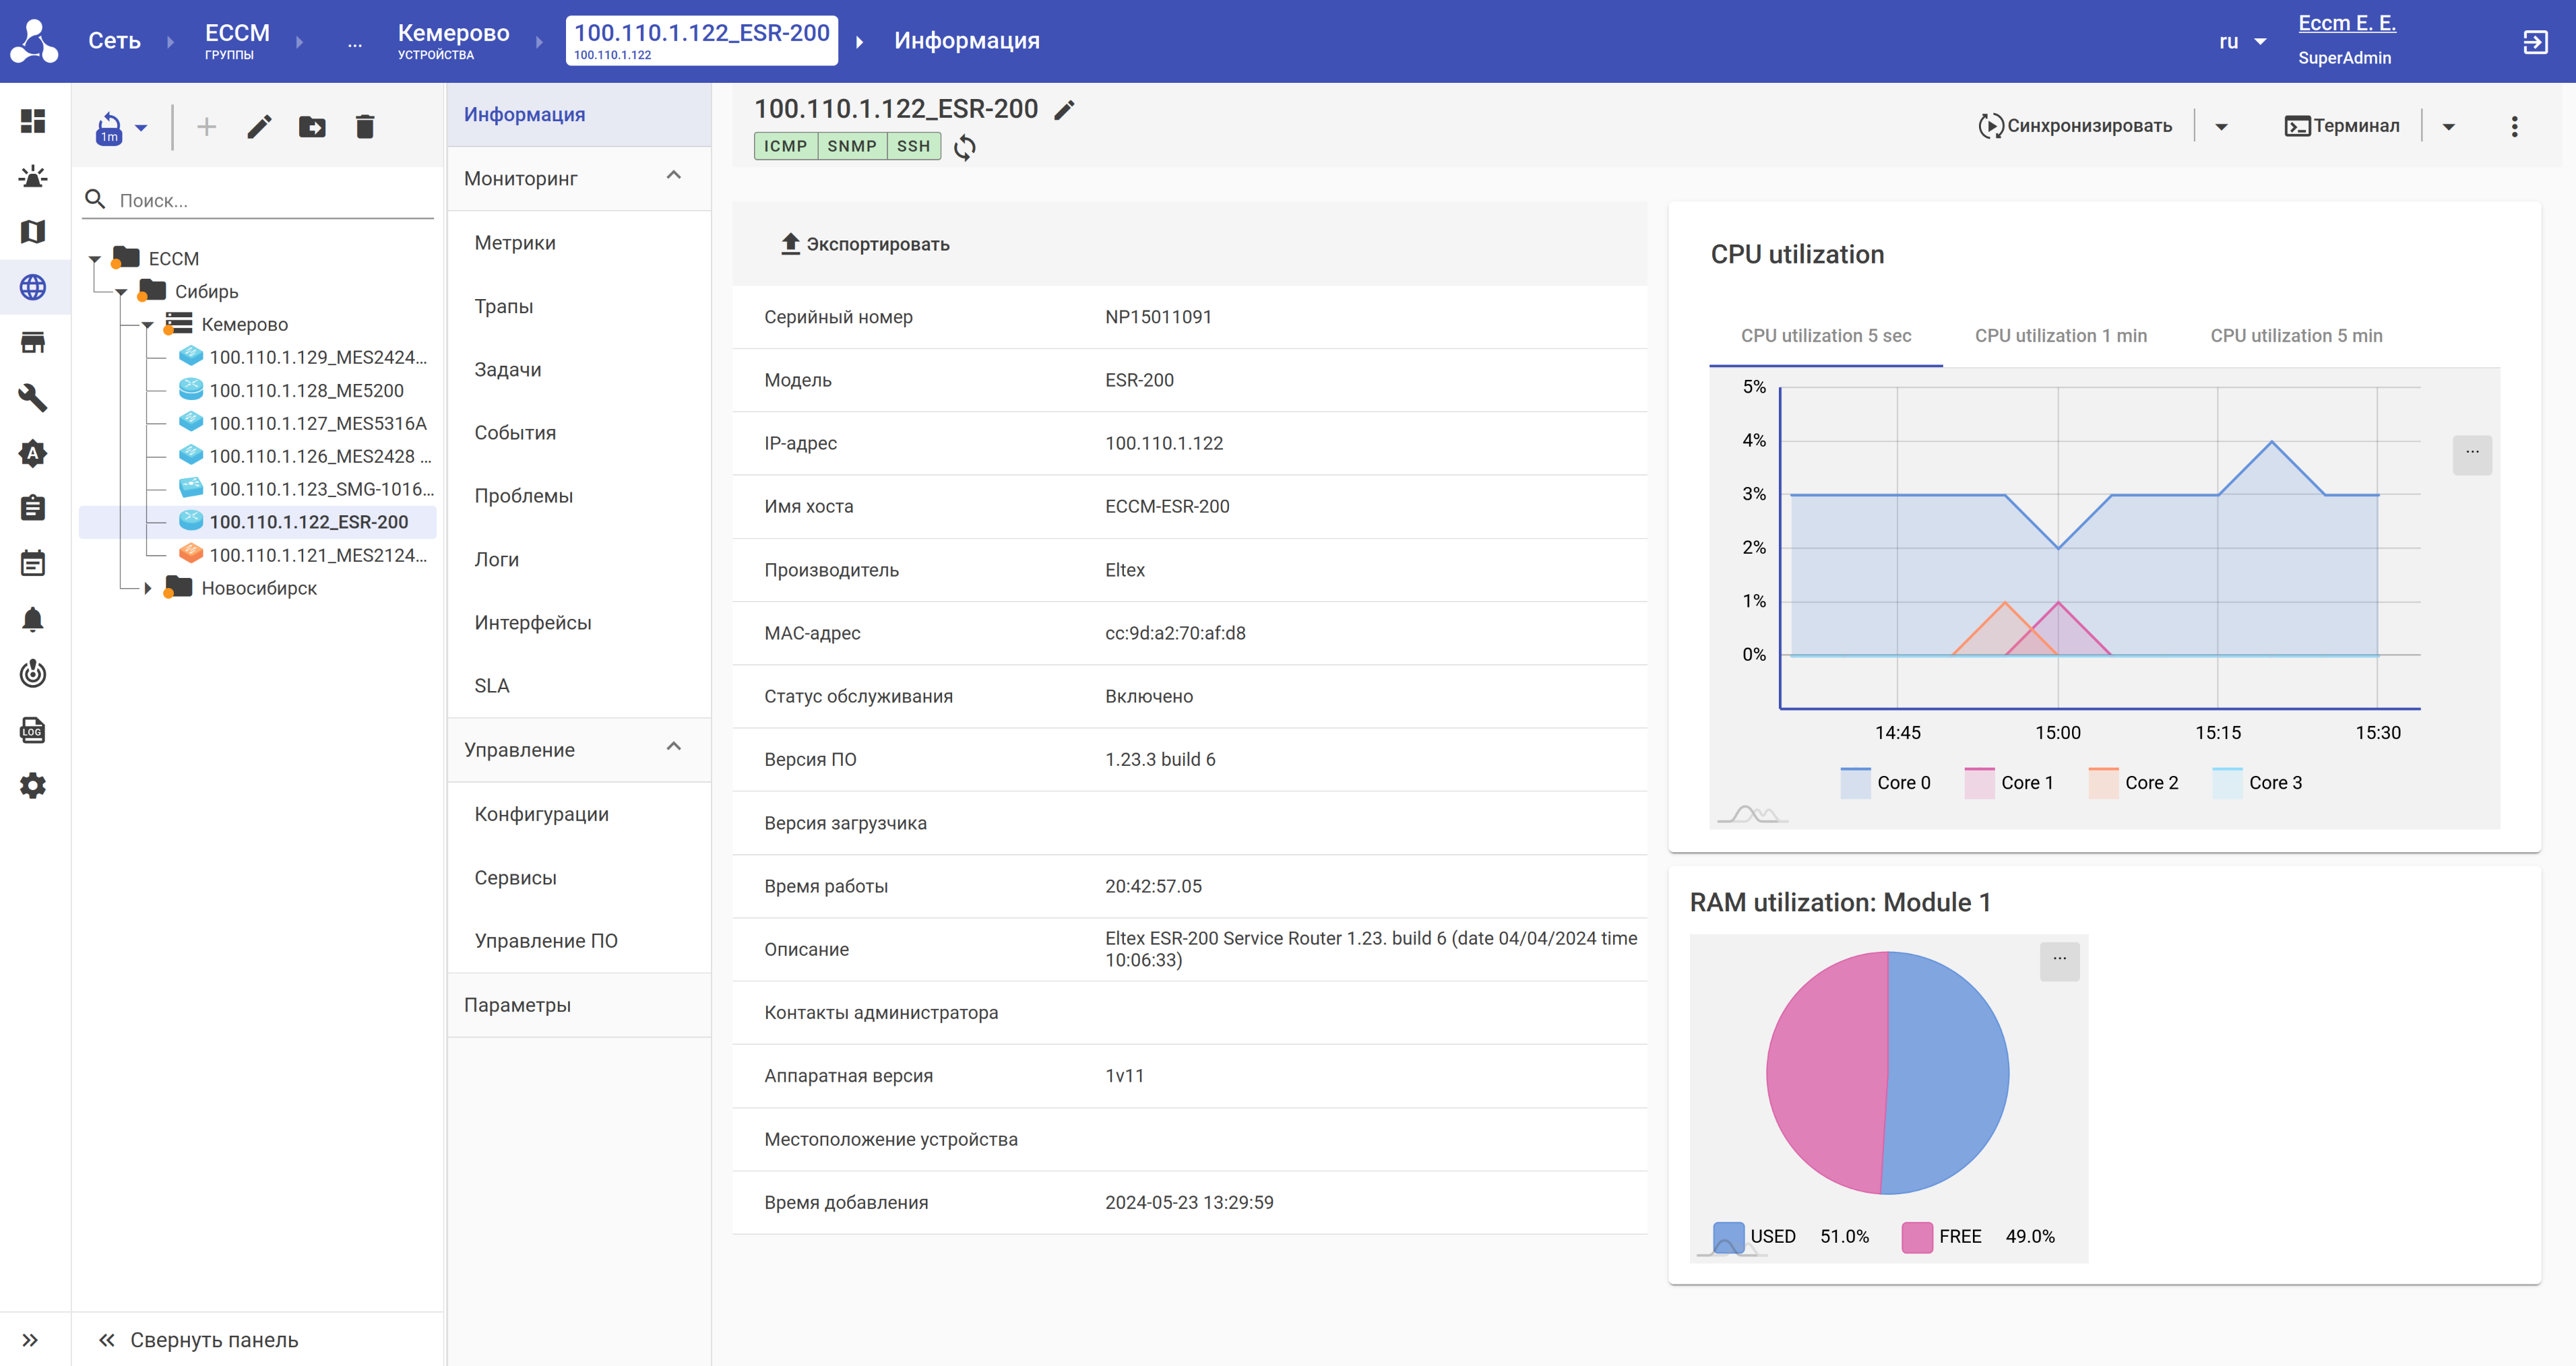Open the Интерфейсы menu item
This screenshot has height=1366, width=2576.
533,622
